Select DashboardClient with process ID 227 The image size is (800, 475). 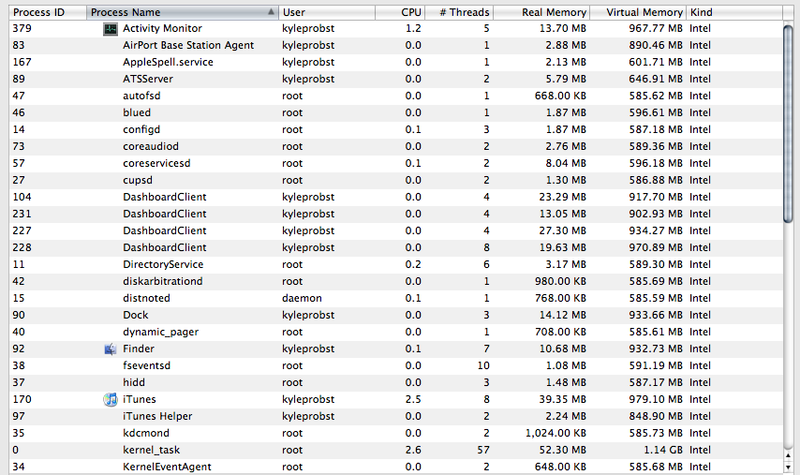point(395,231)
